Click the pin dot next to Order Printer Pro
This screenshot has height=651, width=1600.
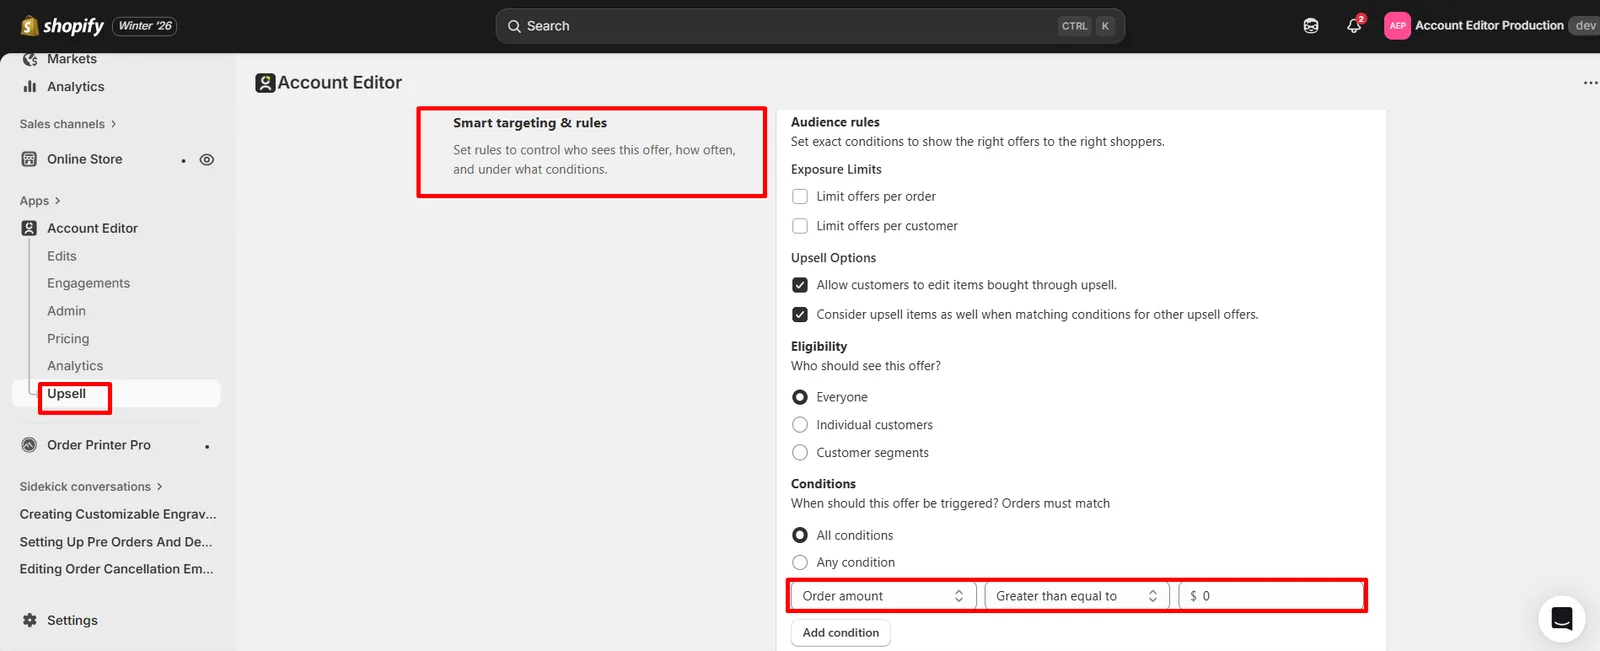(x=207, y=447)
